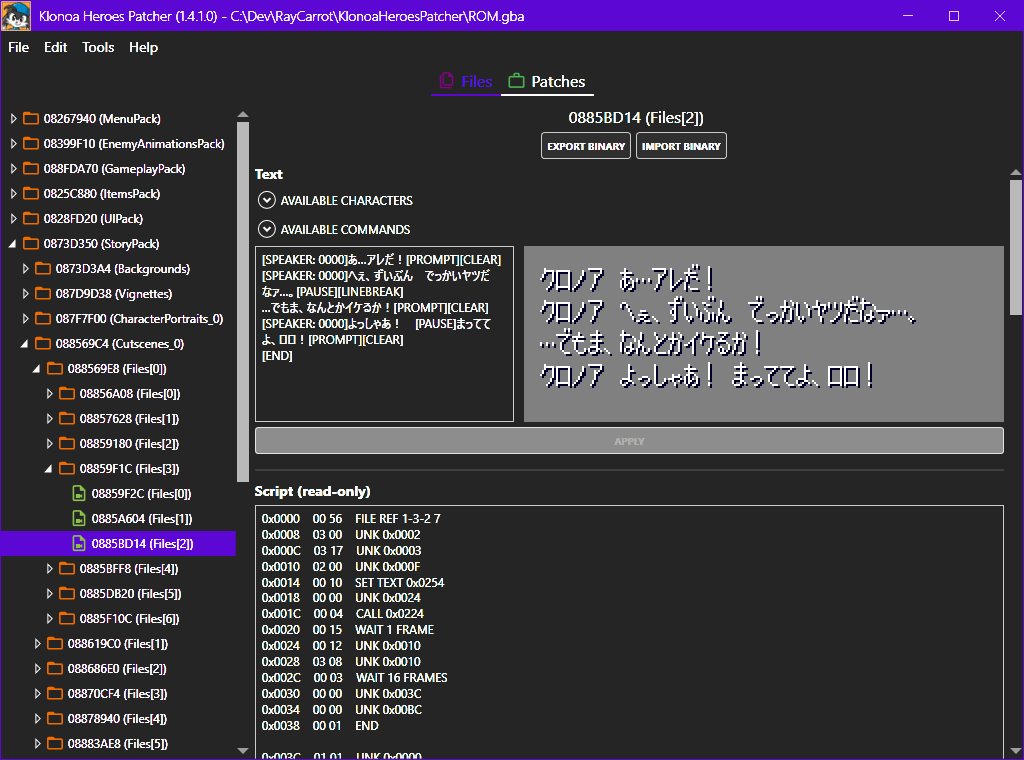1024x760 pixels.
Task: Click folder icon of 0825C880 (ItemsPack)
Action: [31, 193]
